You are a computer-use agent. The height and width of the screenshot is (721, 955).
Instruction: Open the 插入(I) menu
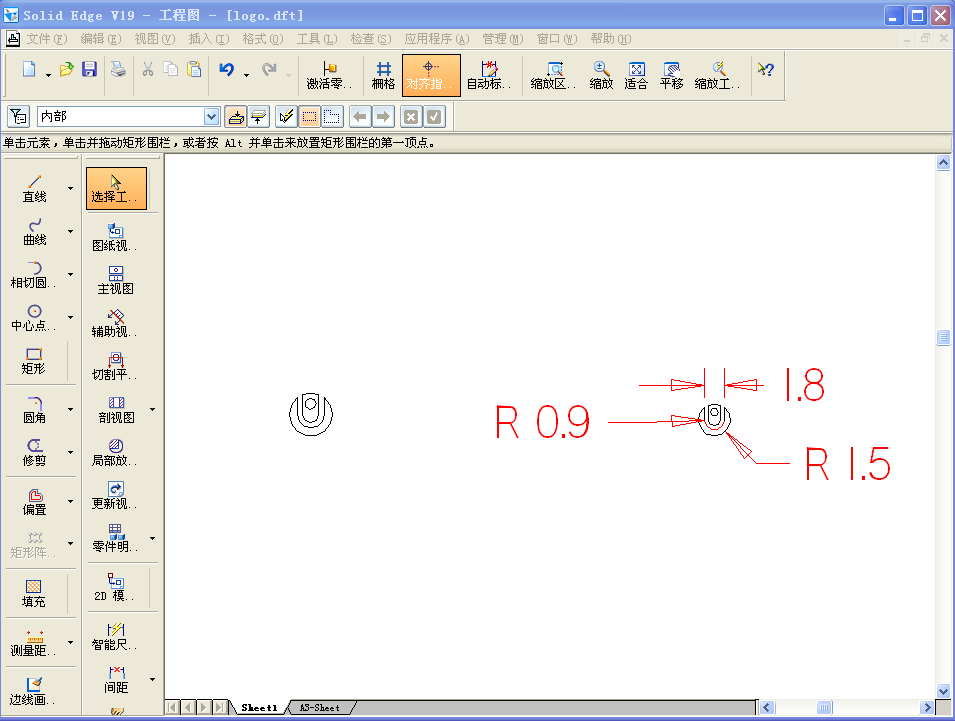(209, 39)
